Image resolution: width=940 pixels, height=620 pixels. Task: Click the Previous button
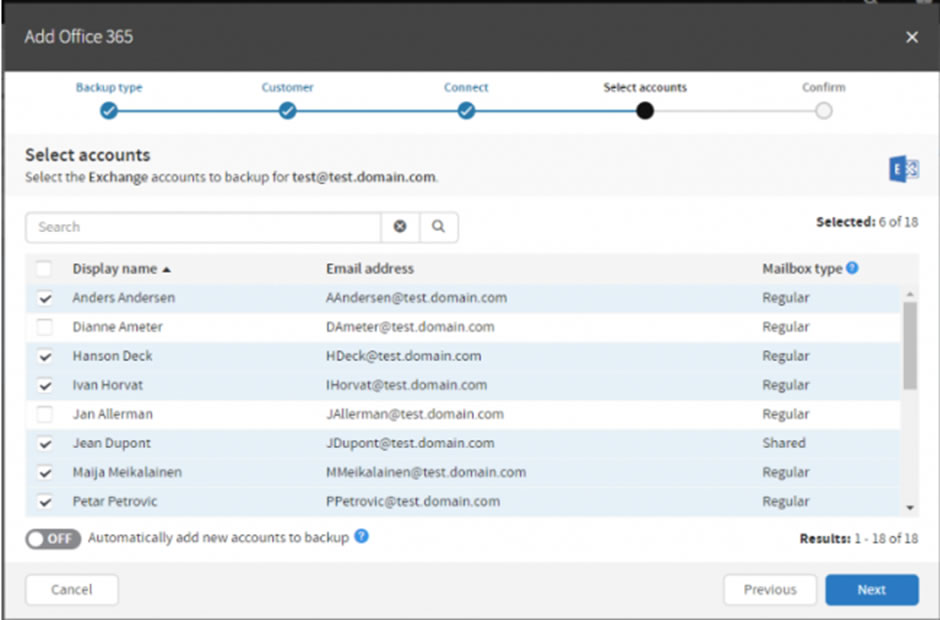coord(770,589)
